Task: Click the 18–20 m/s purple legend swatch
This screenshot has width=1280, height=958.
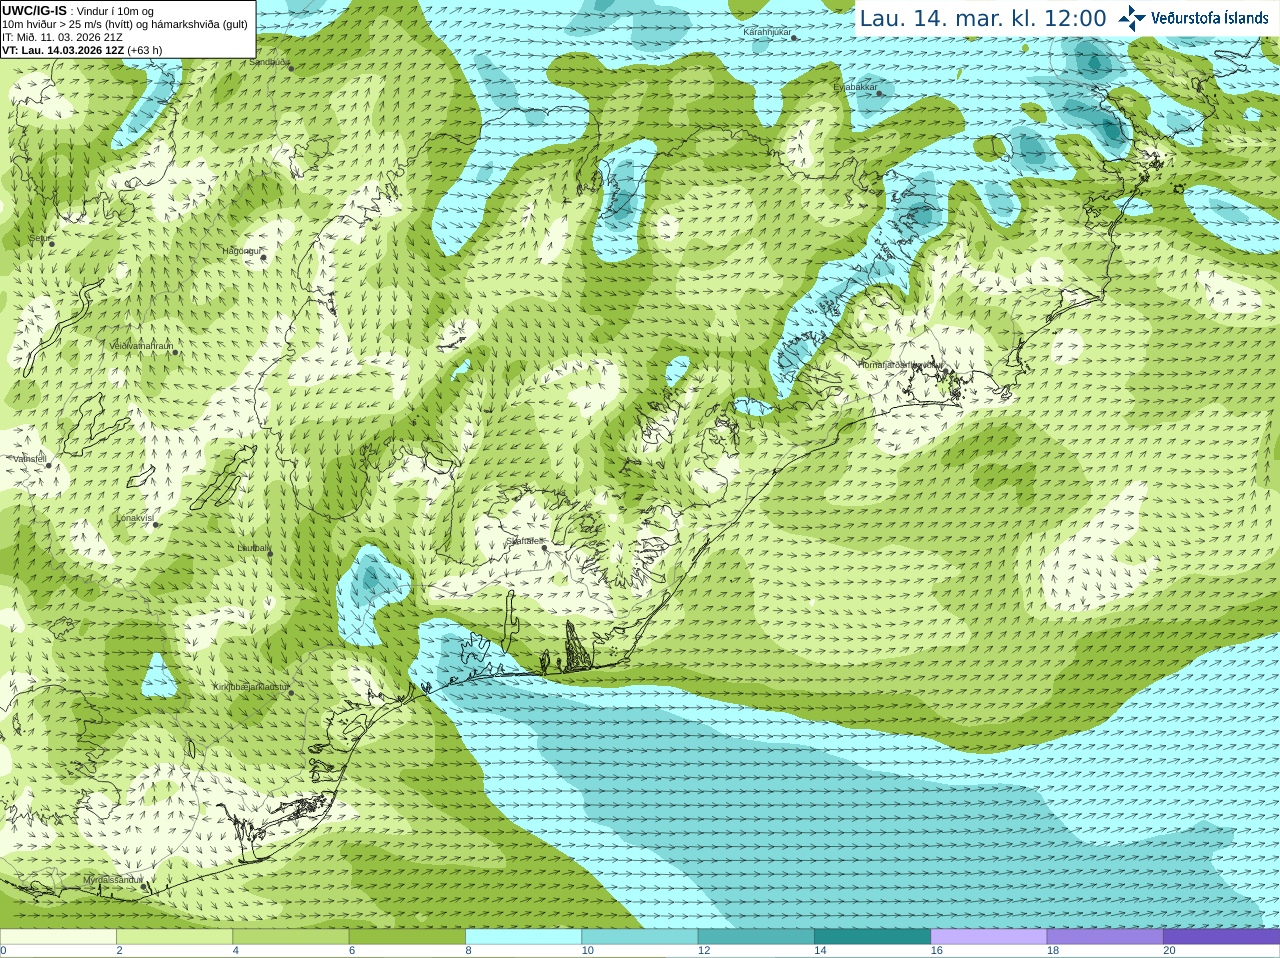Action: point(1104,937)
